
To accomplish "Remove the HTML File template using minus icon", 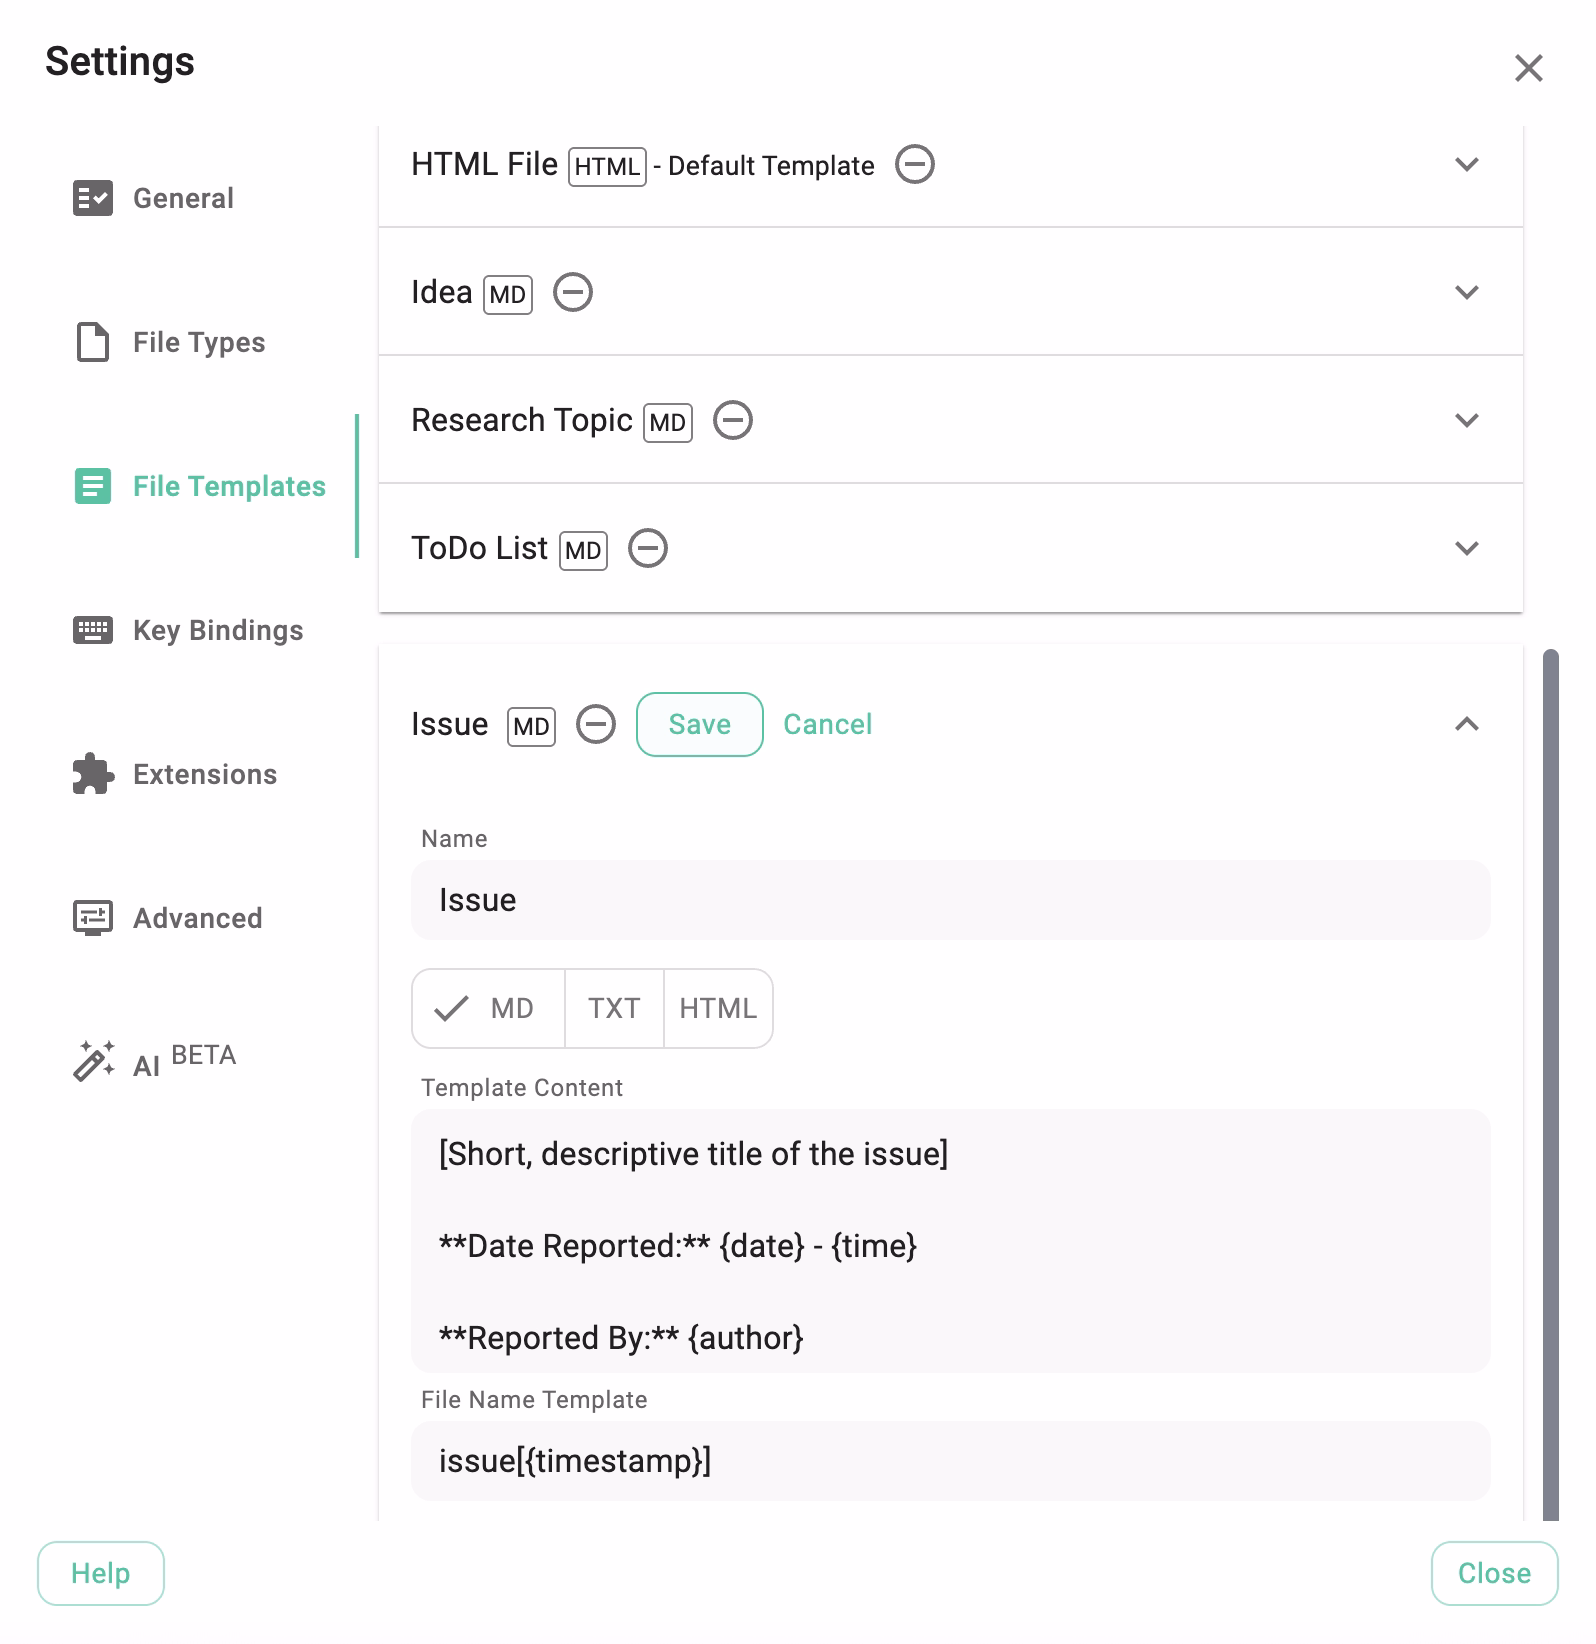I will [x=915, y=164].
